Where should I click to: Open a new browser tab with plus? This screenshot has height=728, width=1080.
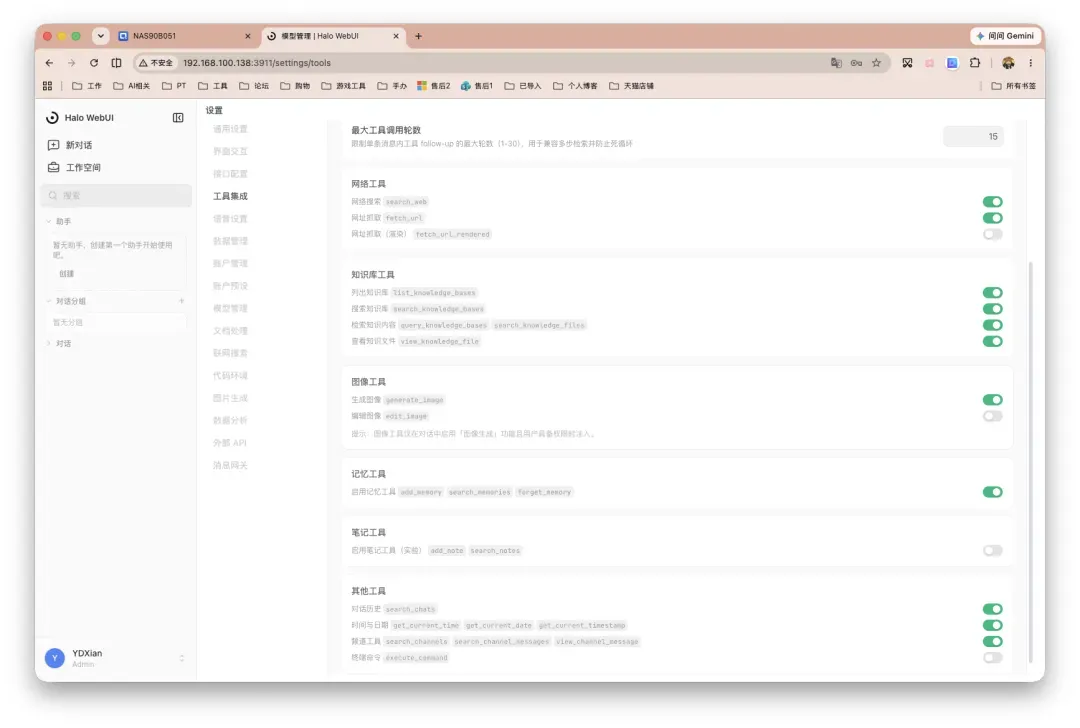pos(418,36)
